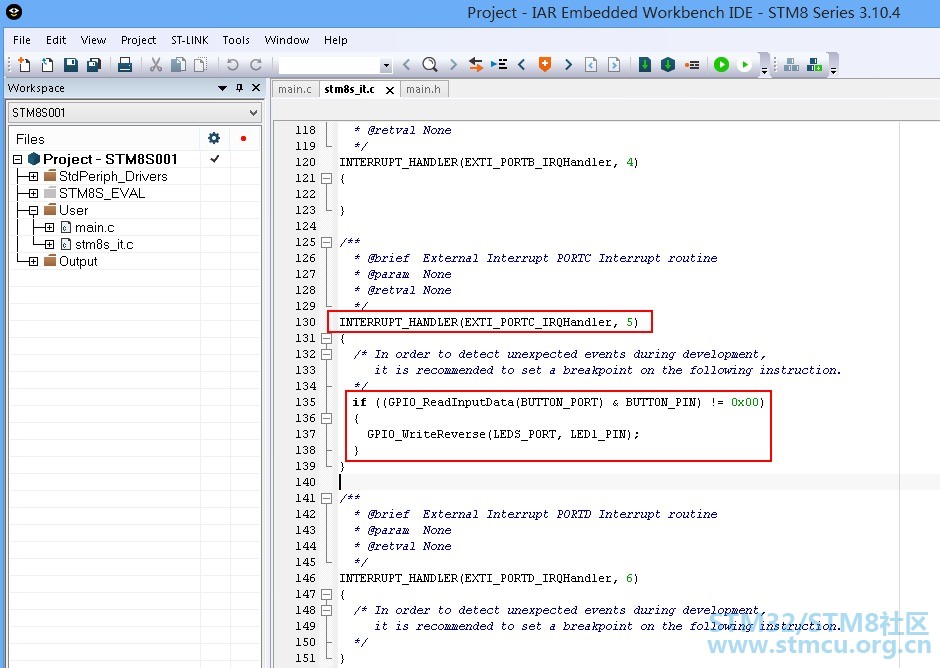Image resolution: width=940 pixels, height=668 pixels.
Task: Click the Toggle Breakpoint icon
Action: point(692,64)
